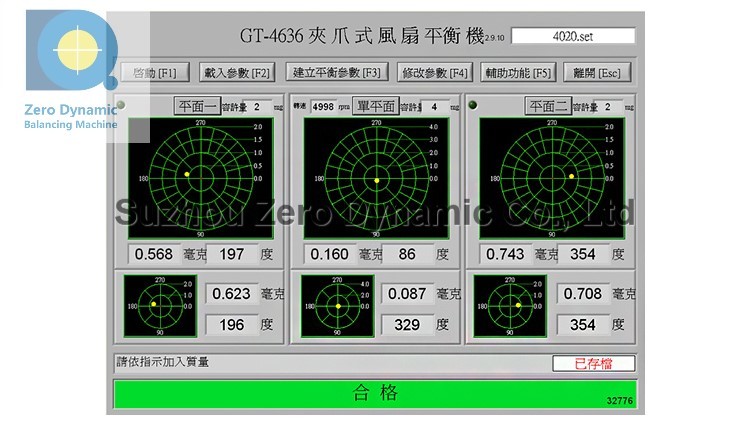Click the GT-4636 title text
Screen dimensions: 750x425
pyautogui.click(x=362, y=36)
